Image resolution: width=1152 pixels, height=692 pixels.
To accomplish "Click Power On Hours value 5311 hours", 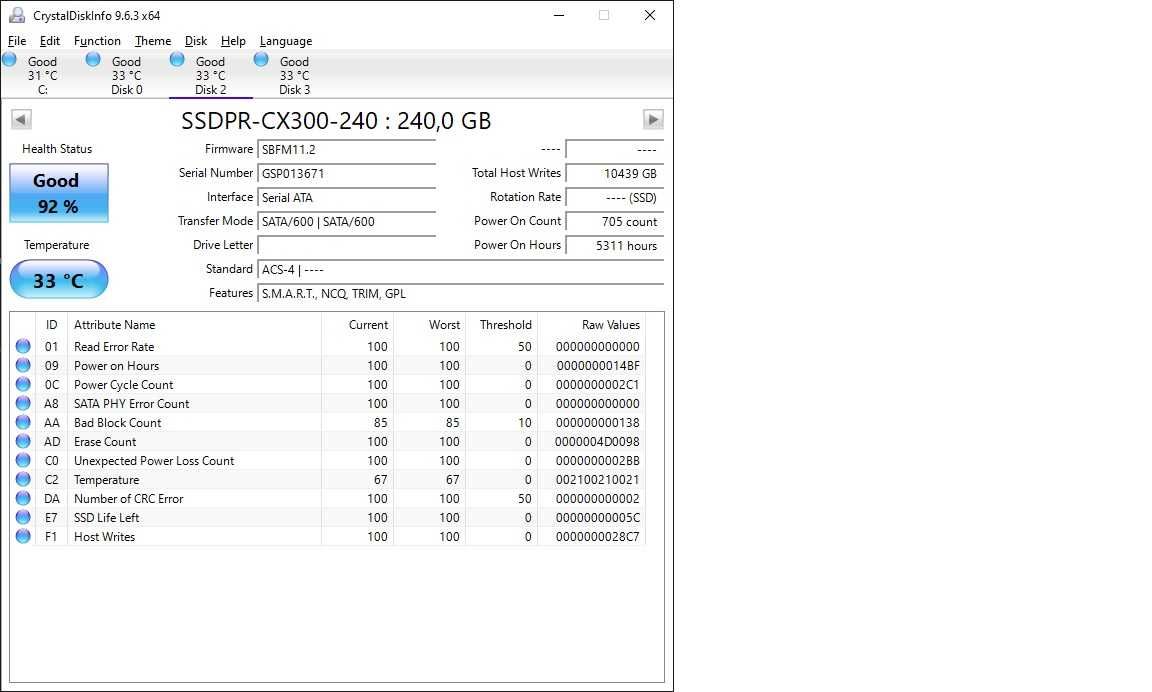I will click(x=615, y=246).
